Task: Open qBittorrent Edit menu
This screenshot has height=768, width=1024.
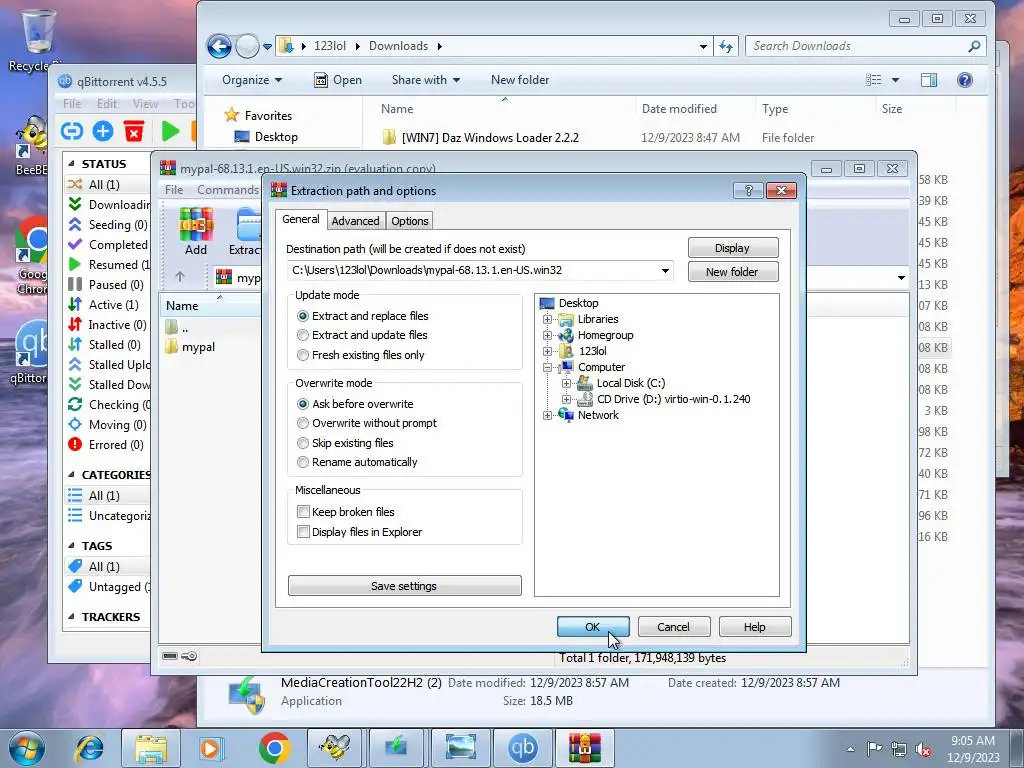Action: 107,104
